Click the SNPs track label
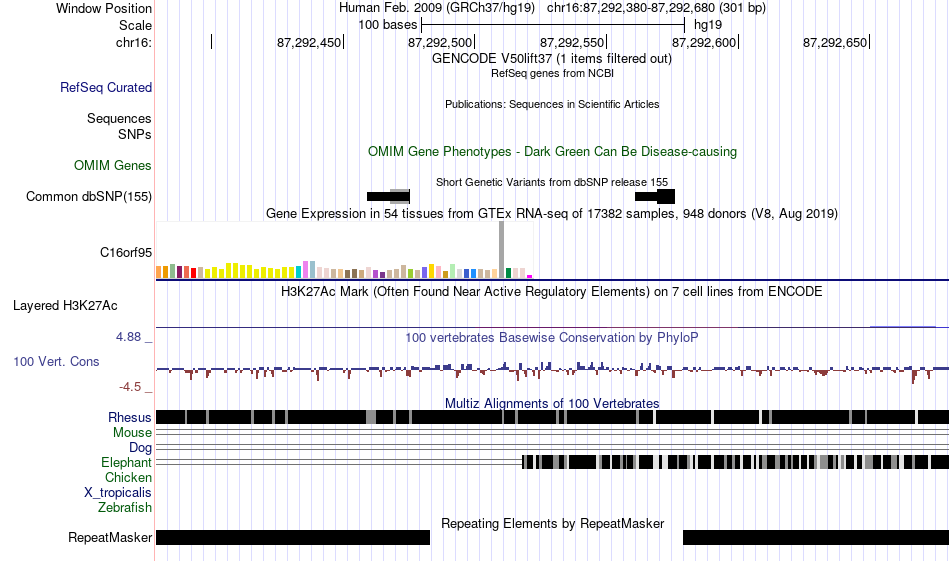950x561 pixels. [135, 134]
